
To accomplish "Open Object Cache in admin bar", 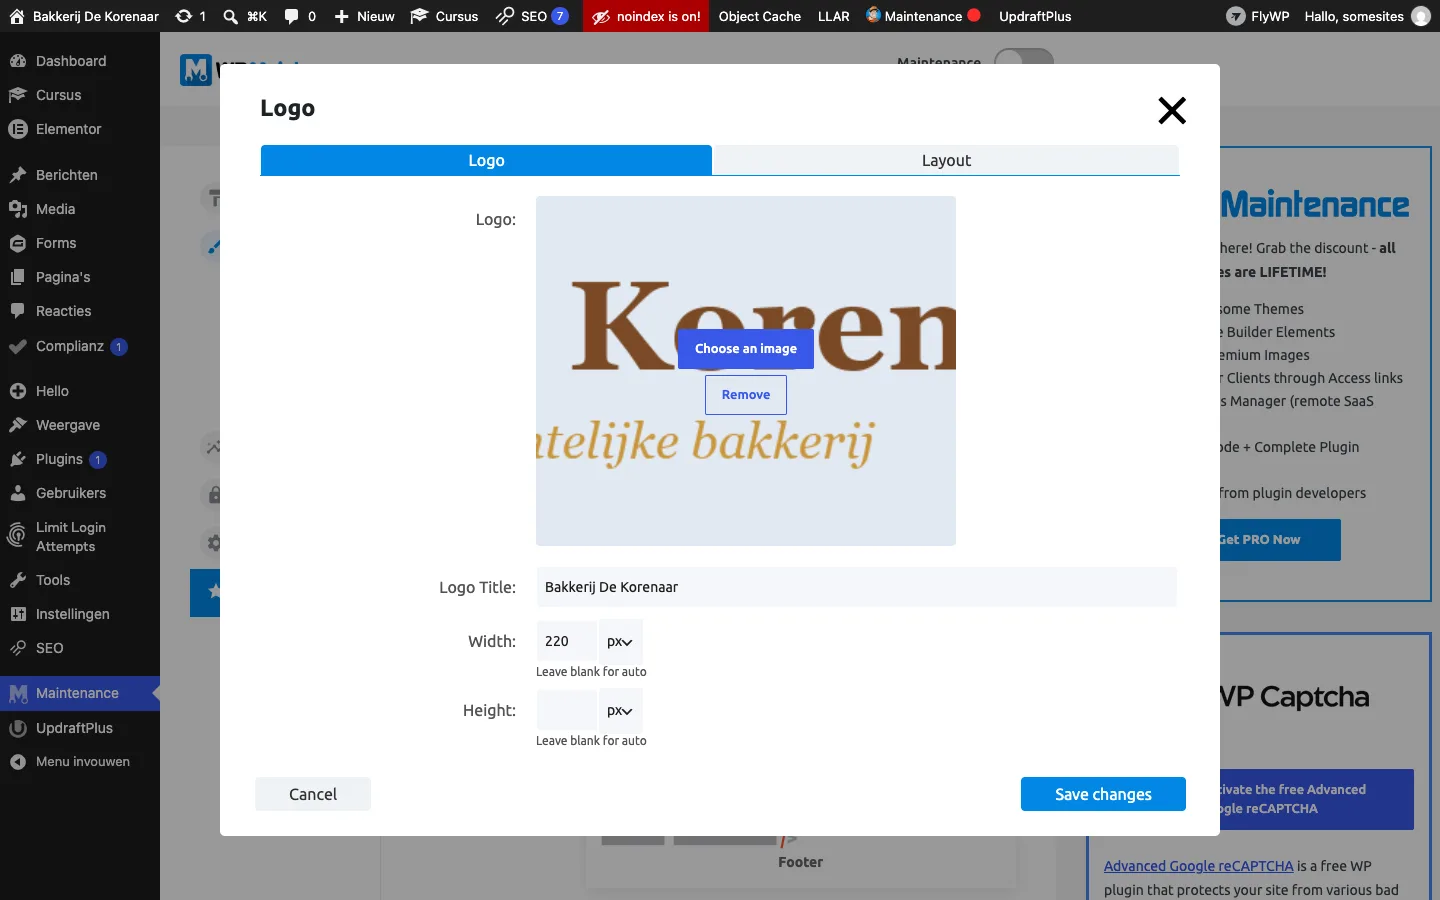I will [760, 16].
